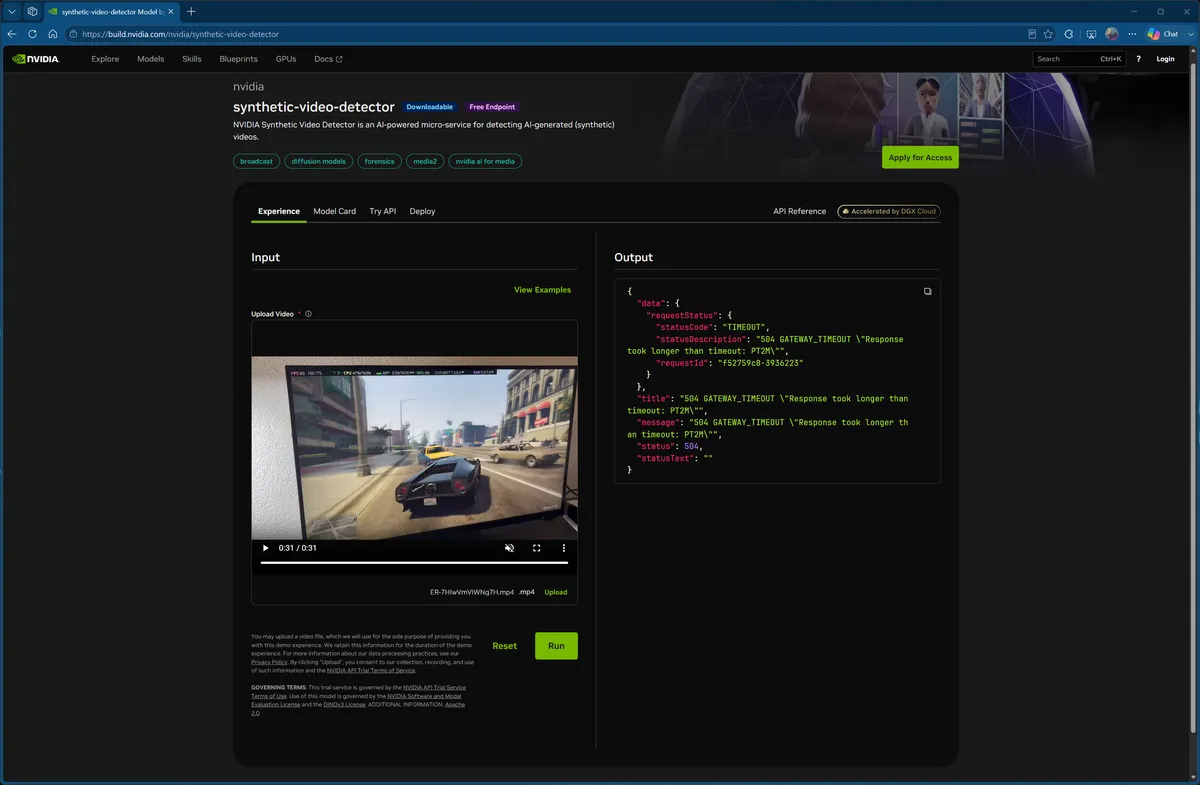
Task: Open the Copilot Chat sidebar
Action: 1163,33
